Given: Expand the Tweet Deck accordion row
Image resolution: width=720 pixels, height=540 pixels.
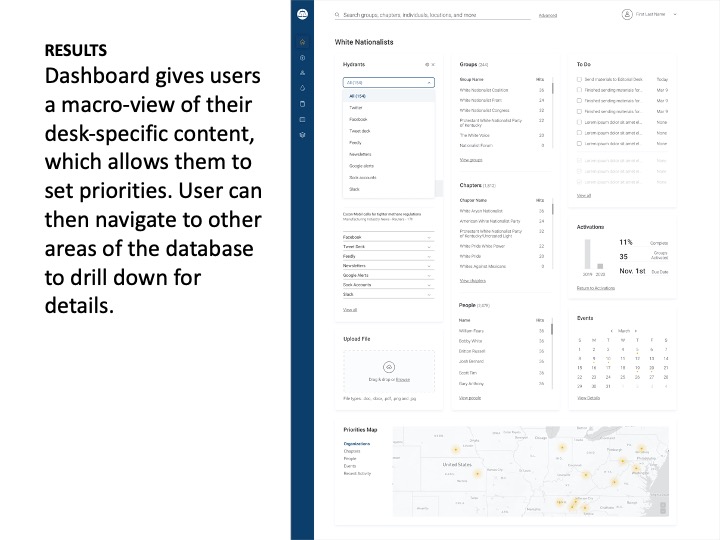Looking at the screenshot, I should (x=388, y=247).
